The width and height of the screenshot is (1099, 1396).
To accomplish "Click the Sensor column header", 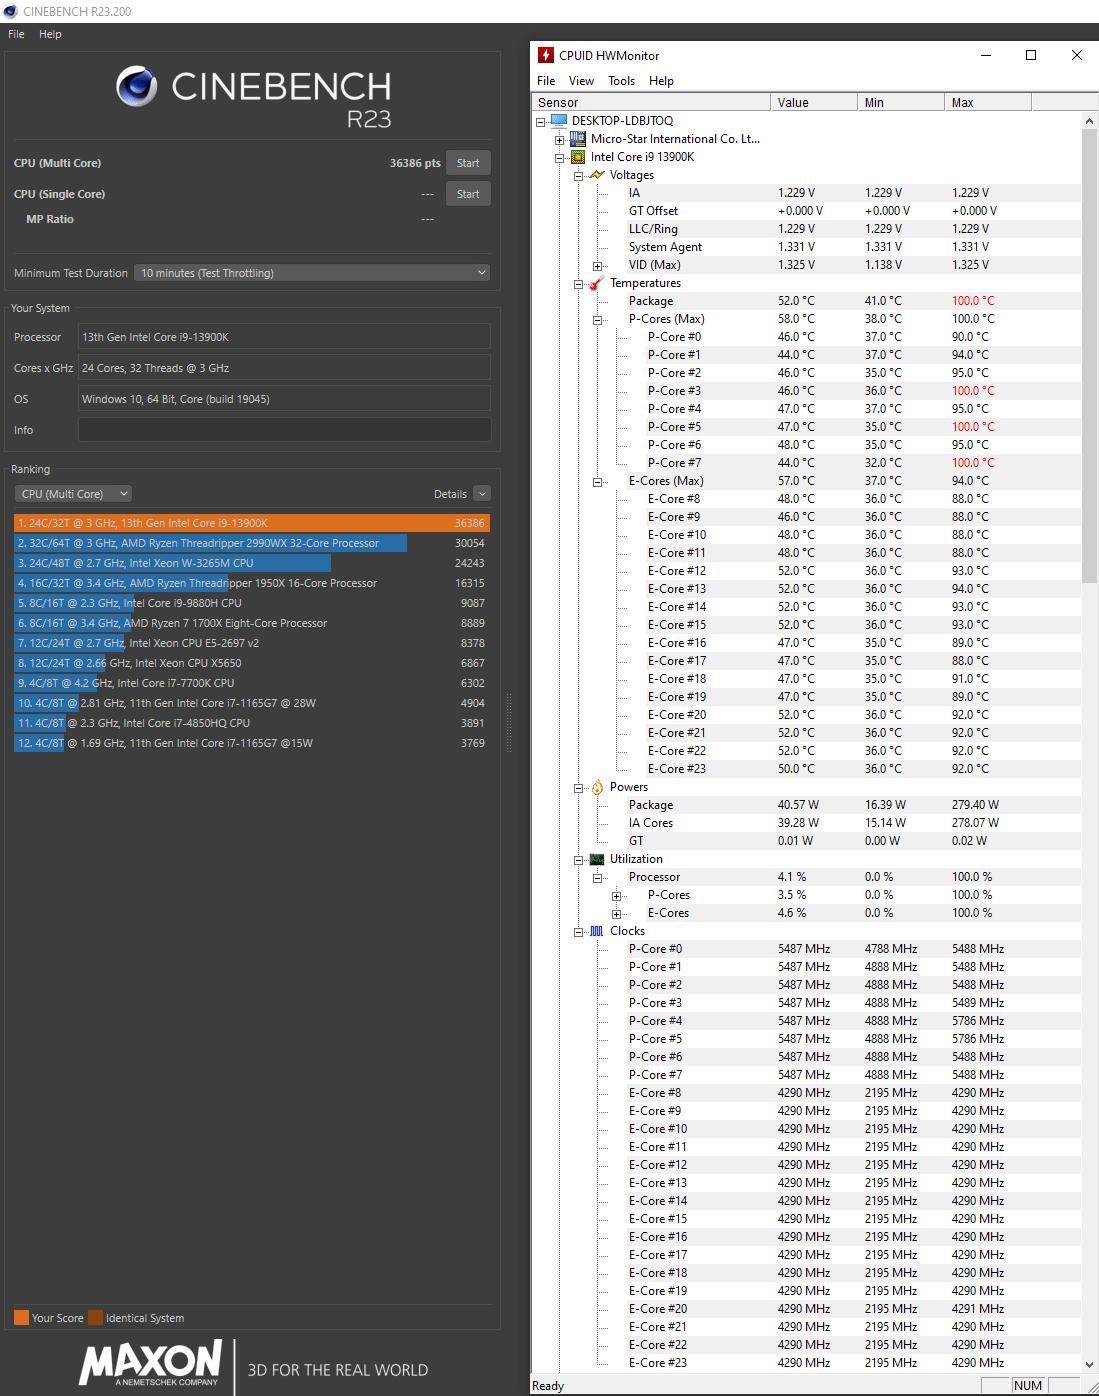I will click(651, 102).
